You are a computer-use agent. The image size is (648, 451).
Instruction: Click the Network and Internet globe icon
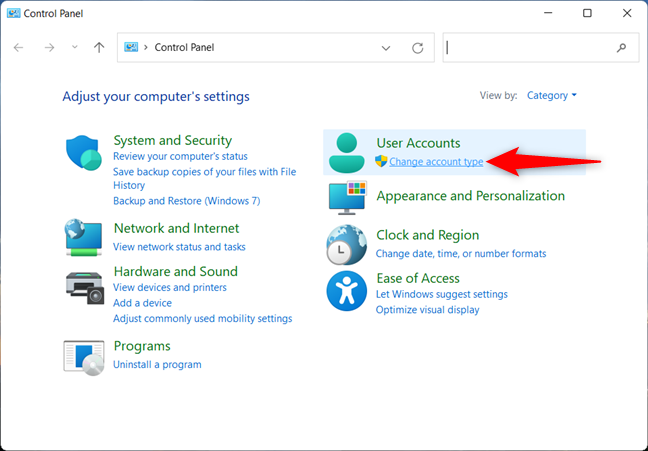83,237
